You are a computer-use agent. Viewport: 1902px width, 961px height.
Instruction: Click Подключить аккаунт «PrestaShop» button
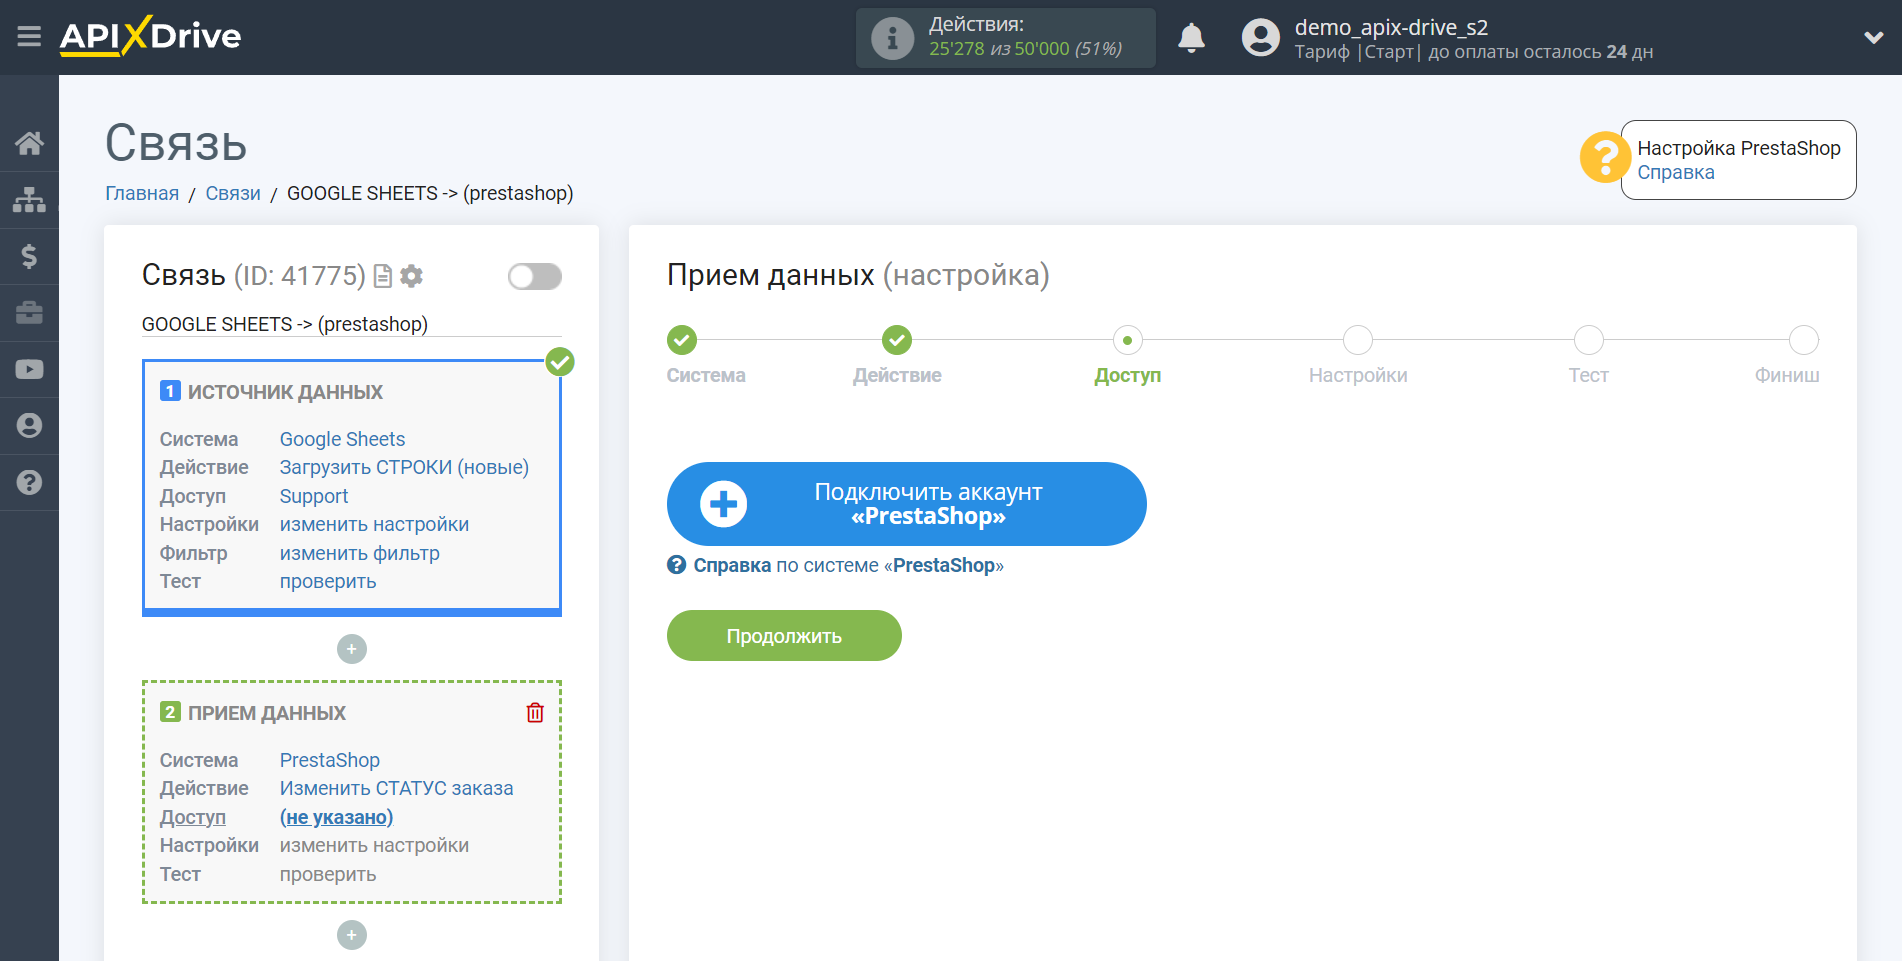pos(906,504)
